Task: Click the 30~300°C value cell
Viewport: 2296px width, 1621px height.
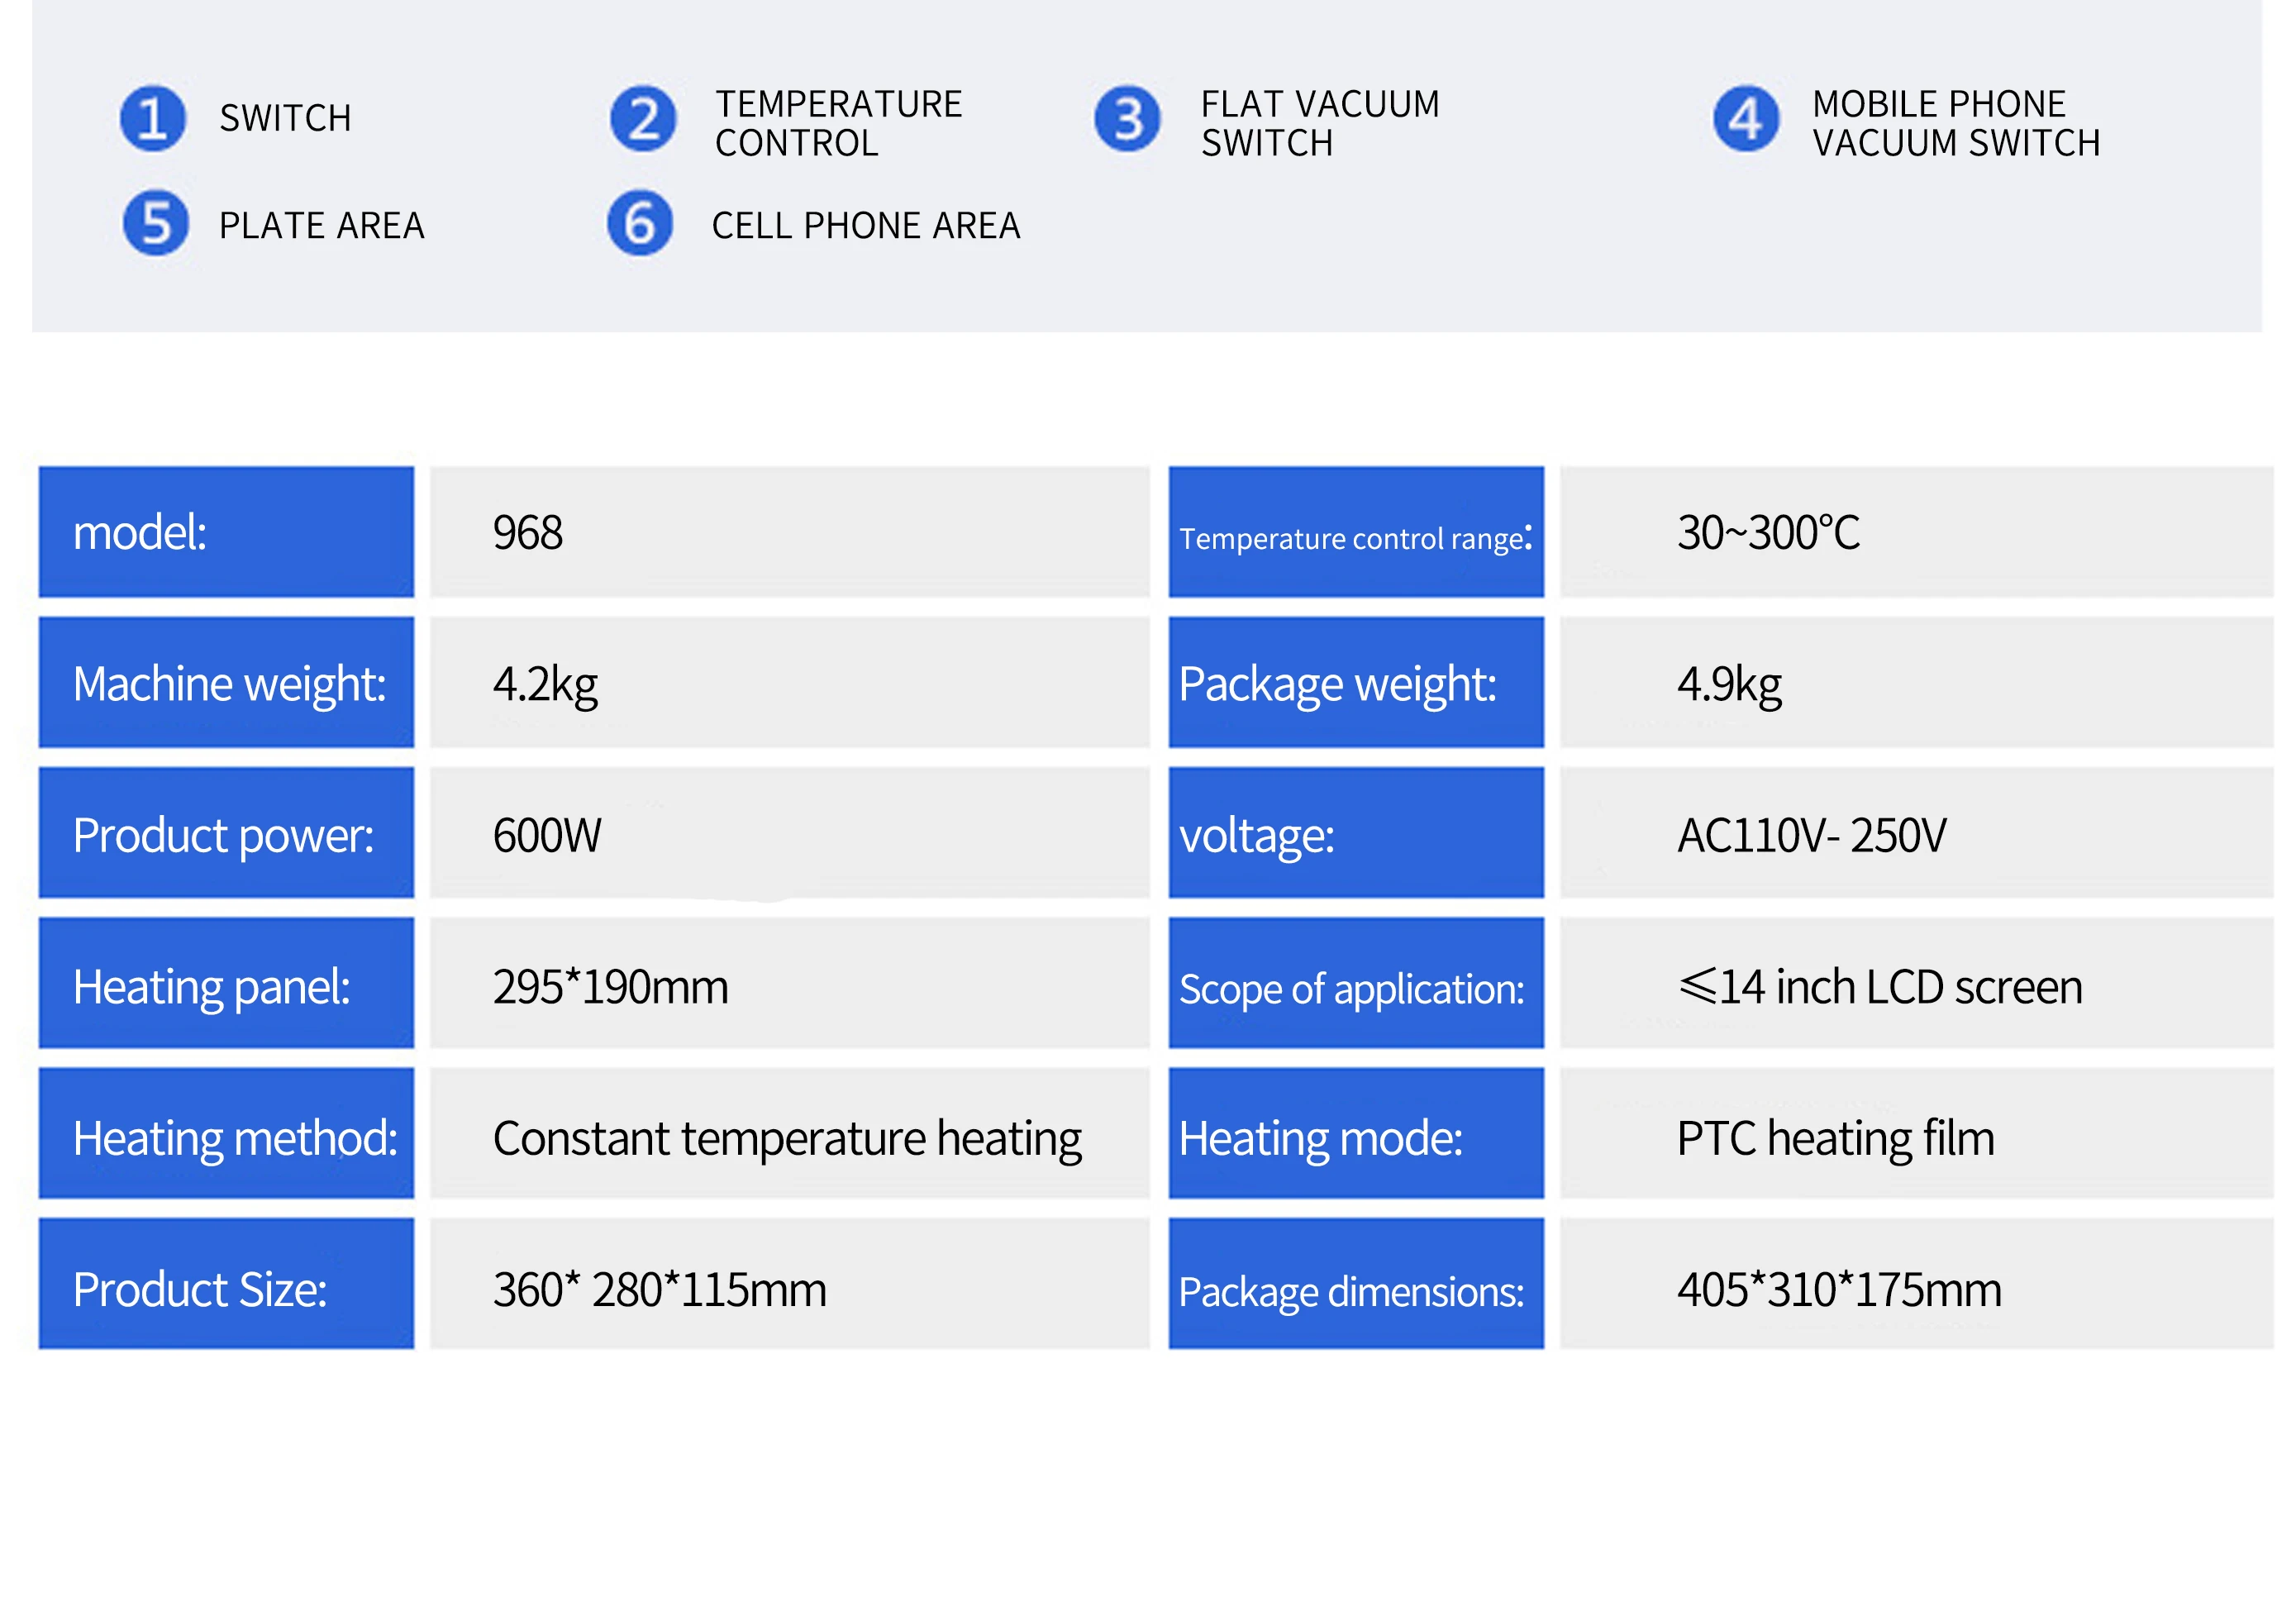Action: (1768, 532)
